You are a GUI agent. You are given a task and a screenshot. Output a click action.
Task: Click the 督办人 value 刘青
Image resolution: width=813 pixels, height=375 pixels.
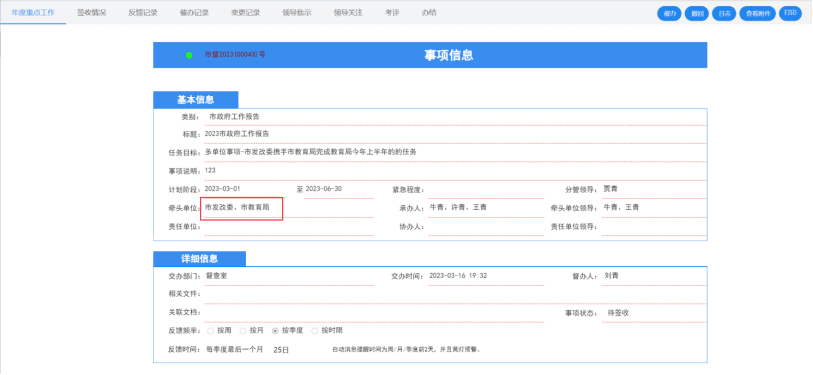click(611, 276)
